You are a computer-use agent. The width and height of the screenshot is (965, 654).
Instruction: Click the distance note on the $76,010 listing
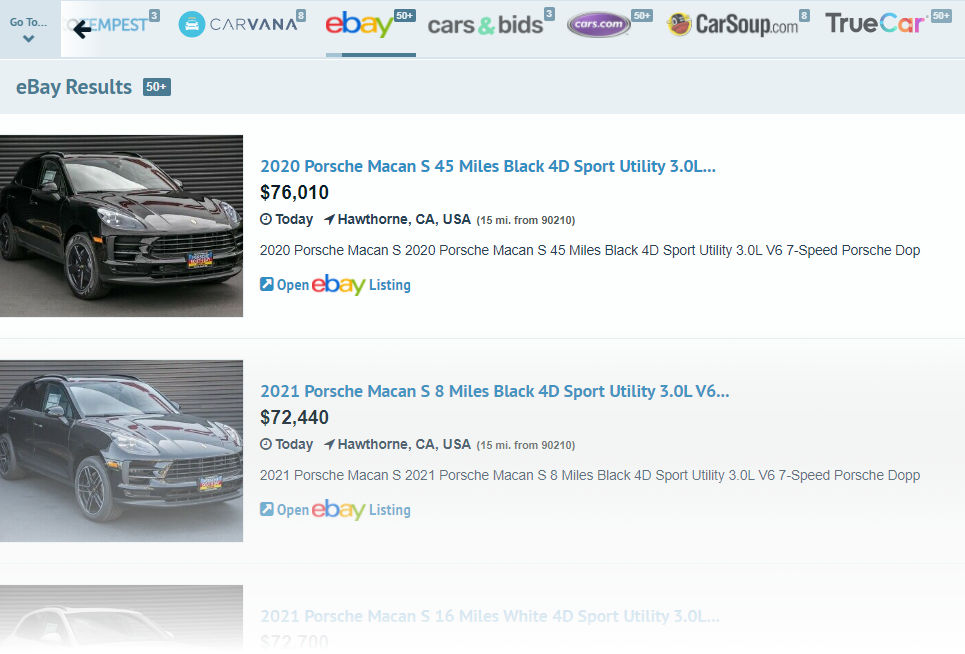tap(526, 220)
